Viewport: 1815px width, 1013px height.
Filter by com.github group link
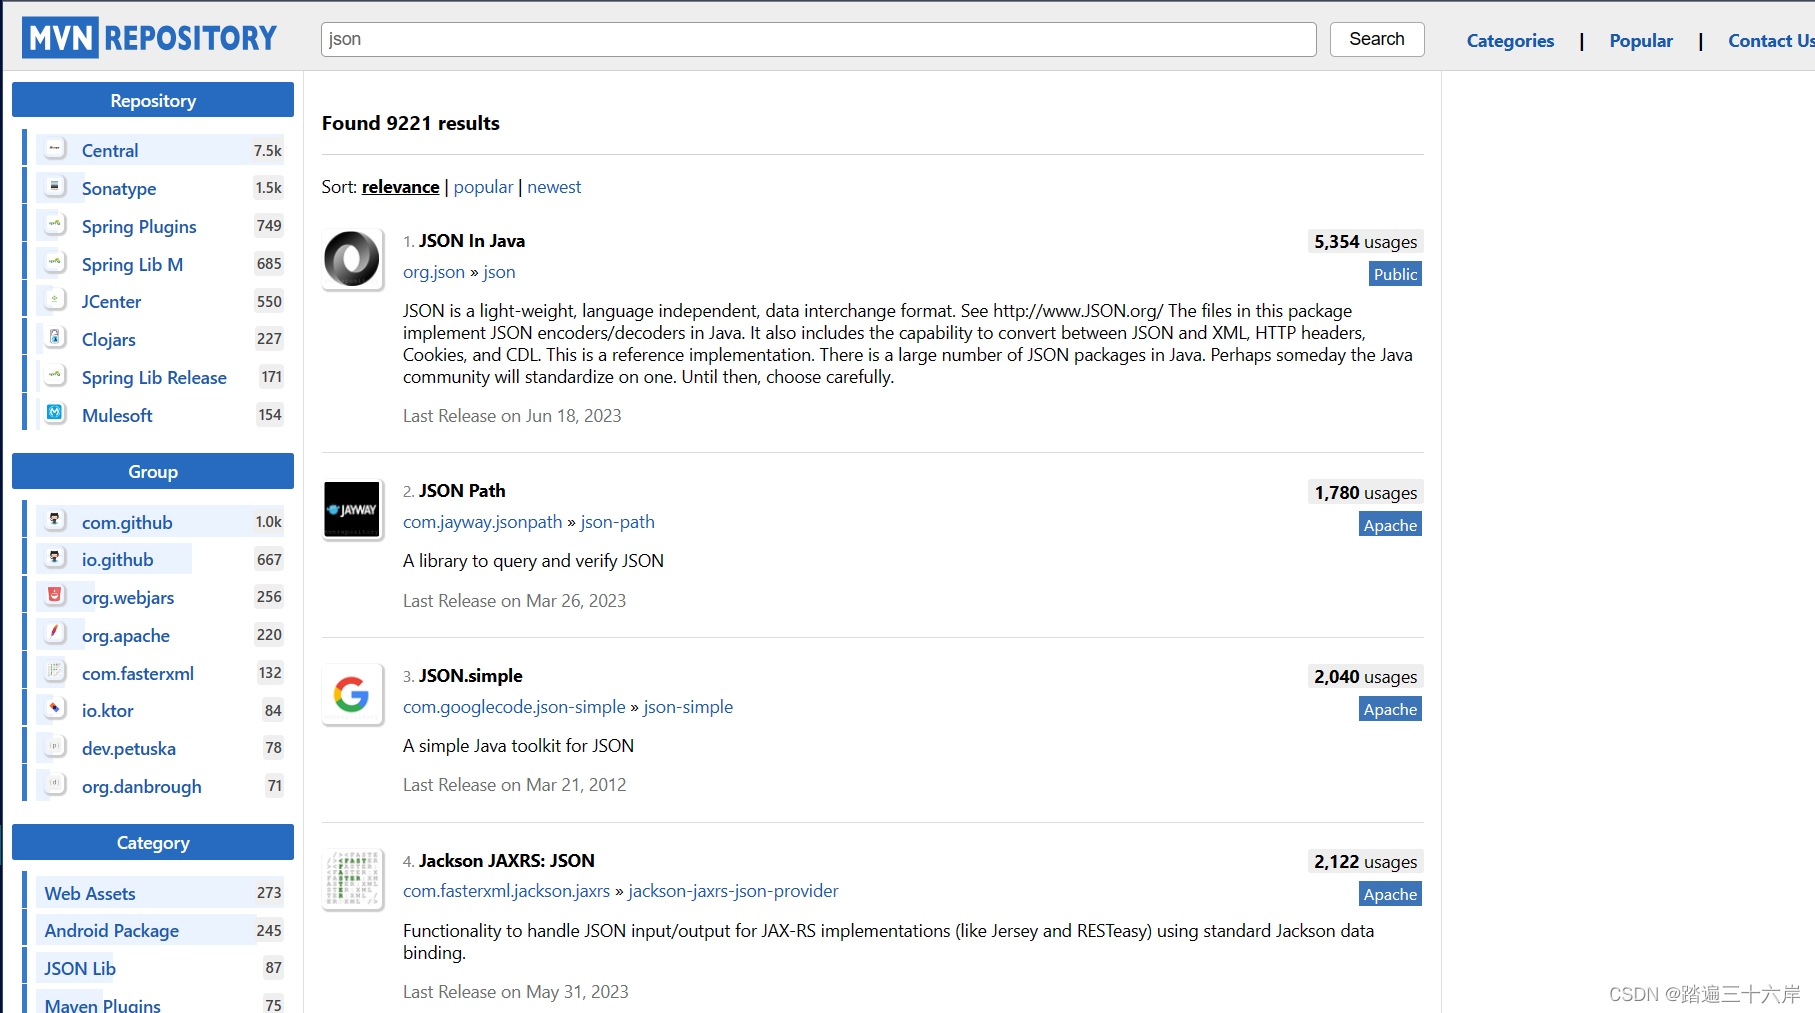coord(127,523)
